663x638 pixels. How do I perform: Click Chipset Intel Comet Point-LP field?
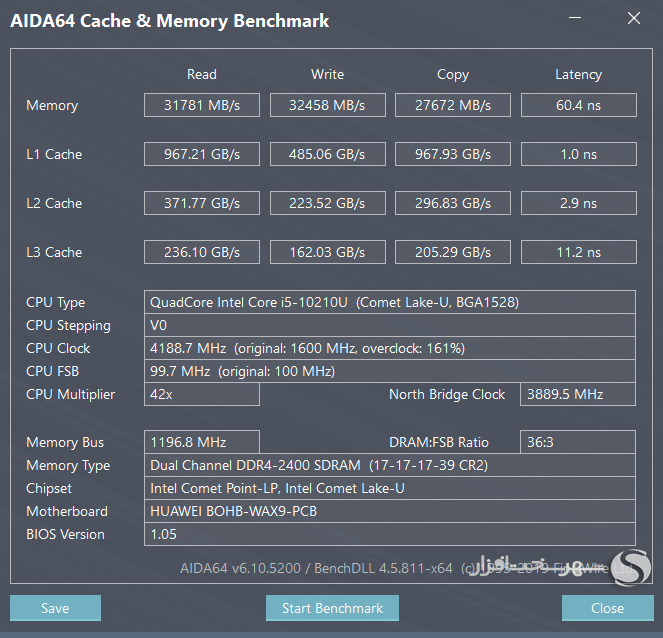pos(390,488)
